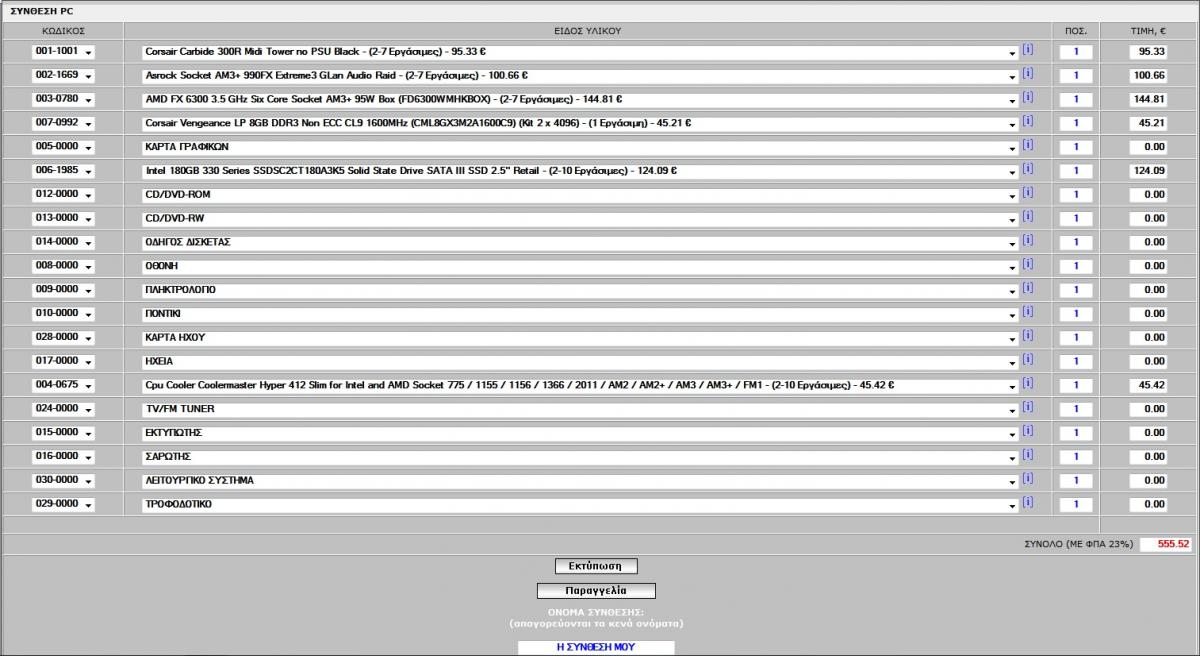Expand the ΛΕΙΤΟΥΡΓΙΚΟ ΣΥΣΤΗΜΑ product list
The image size is (1200, 656).
click(580, 481)
